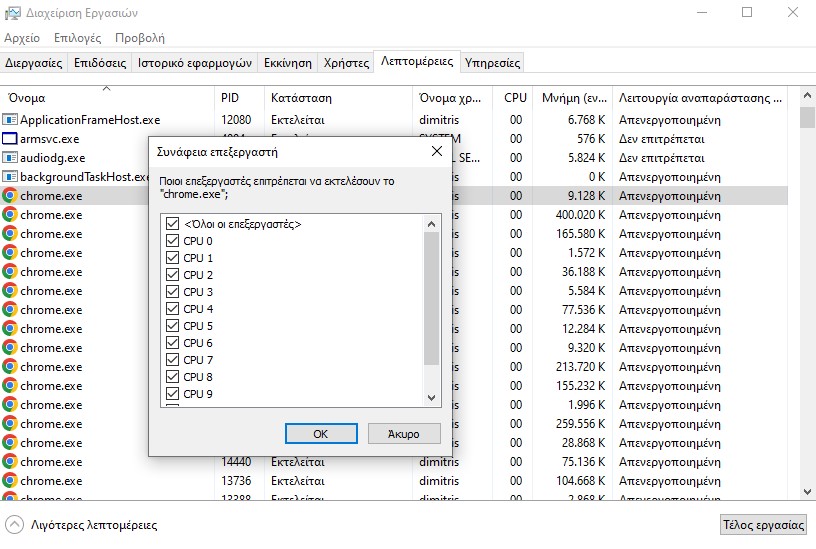The image size is (816, 549).
Task: Click Chrome icon of the 155.232 K row
Action: pyautogui.click(x=10, y=386)
